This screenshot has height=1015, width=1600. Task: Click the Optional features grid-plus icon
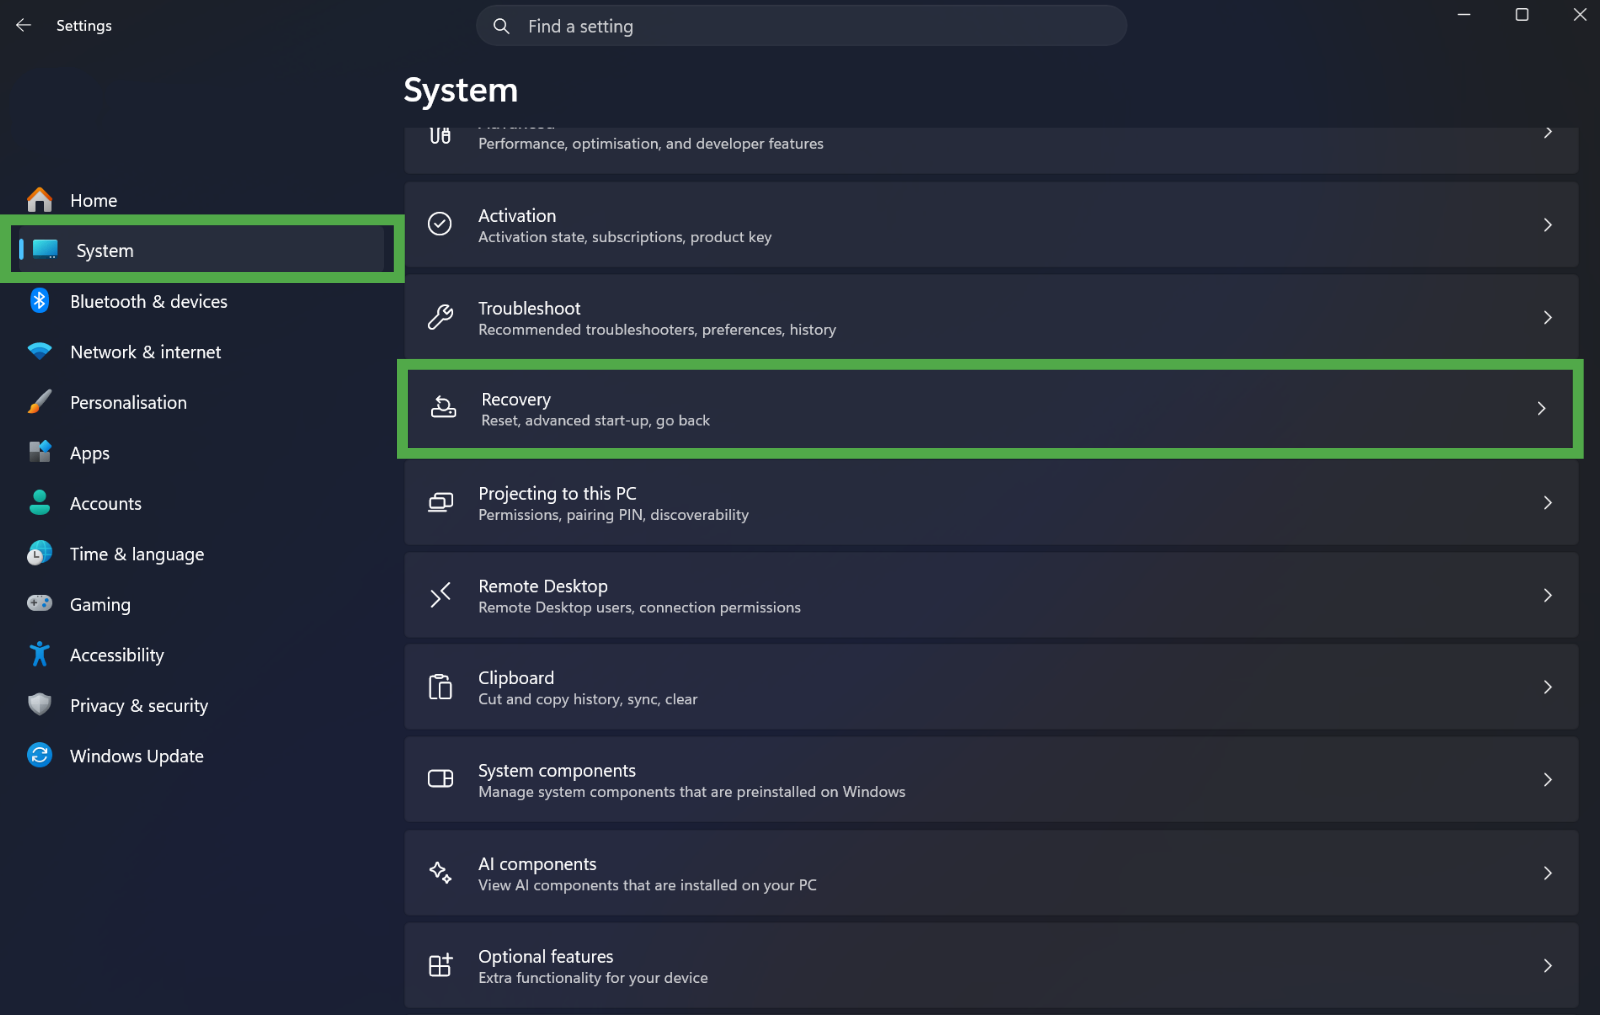pyautogui.click(x=440, y=965)
